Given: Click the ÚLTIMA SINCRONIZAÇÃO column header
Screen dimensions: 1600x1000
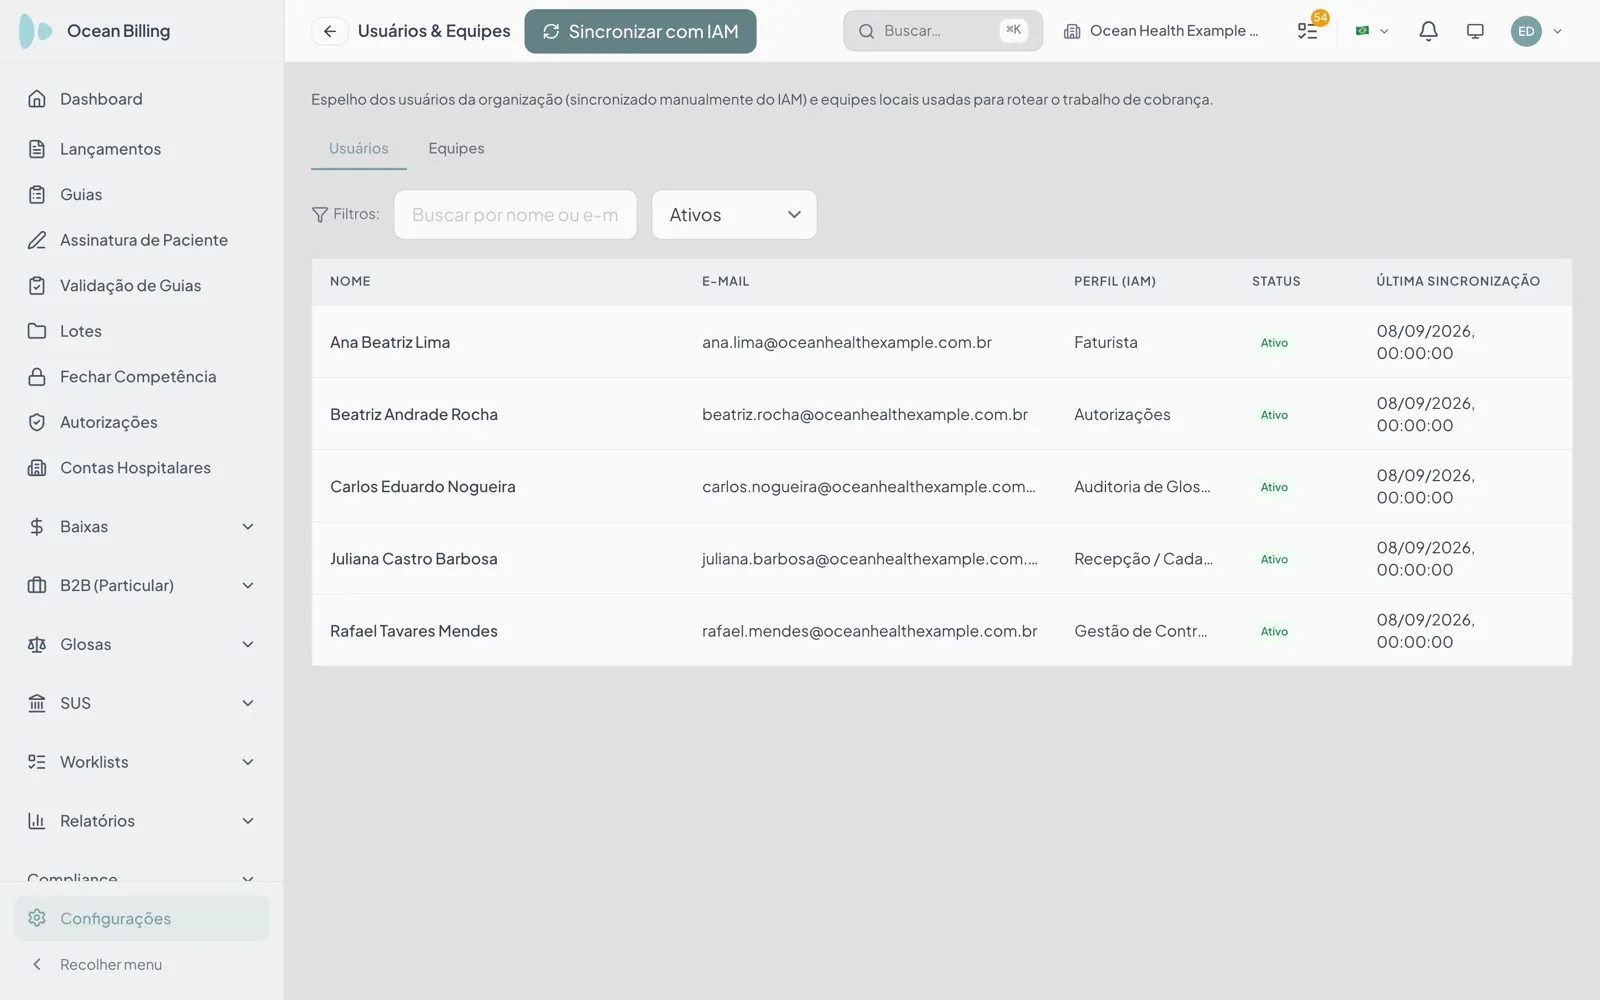Looking at the screenshot, I should (x=1458, y=282).
